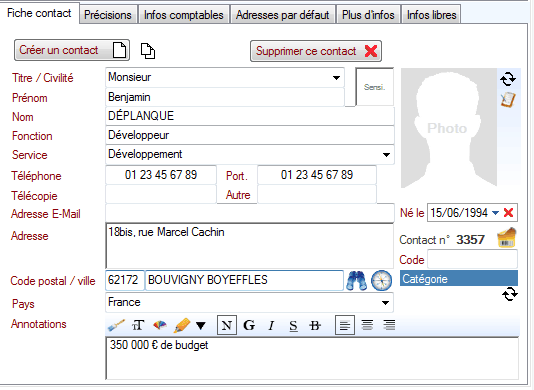Viewport: 534px width, 390px height.
Task: Click the contact number 3357
Action: tap(470, 240)
